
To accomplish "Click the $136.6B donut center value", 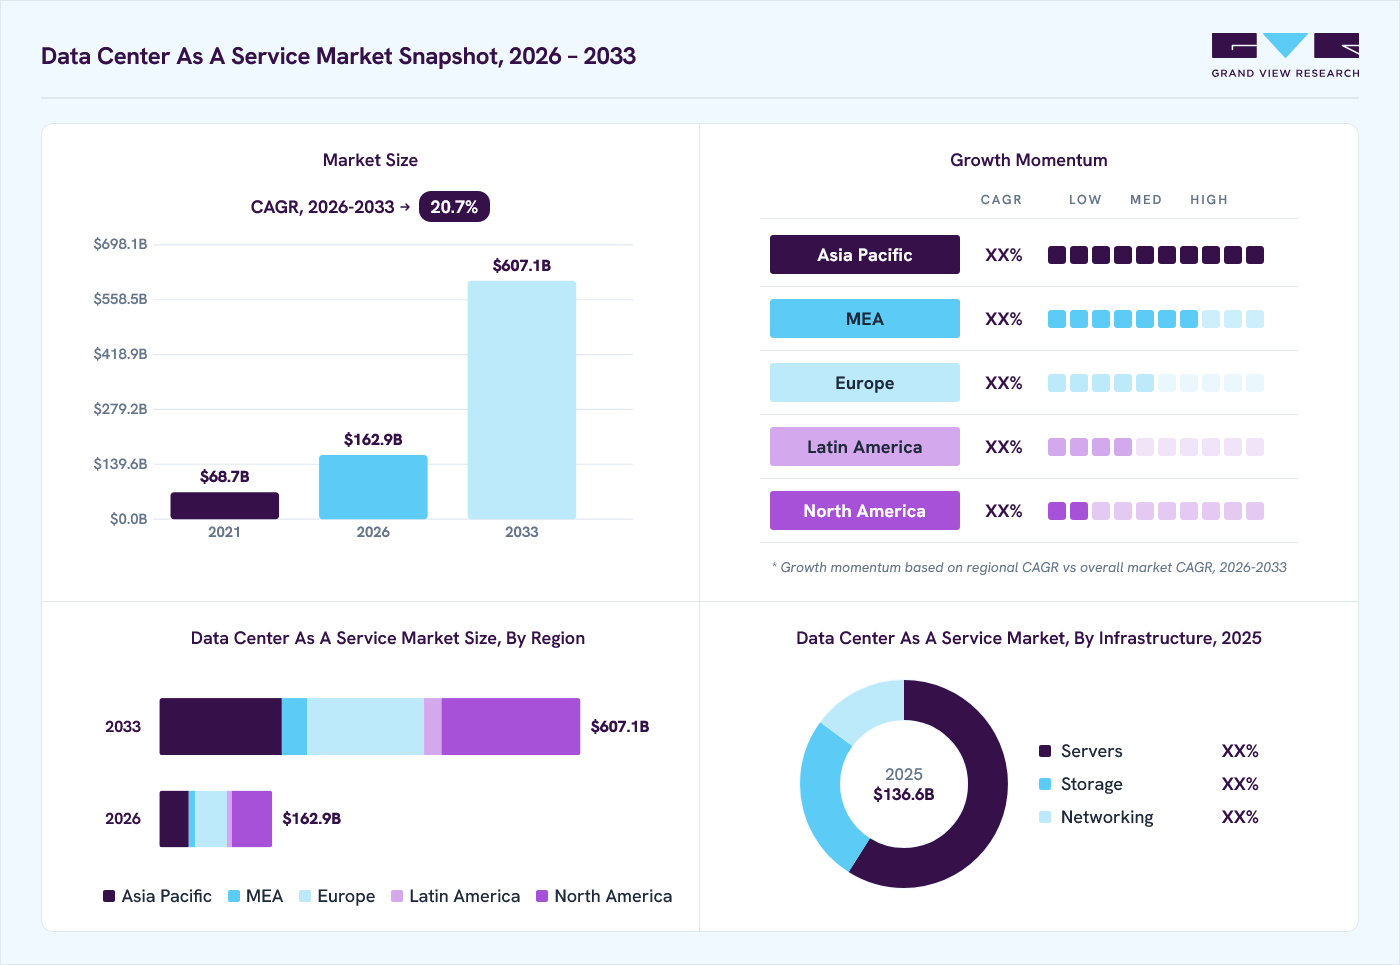I will point(904,795).
